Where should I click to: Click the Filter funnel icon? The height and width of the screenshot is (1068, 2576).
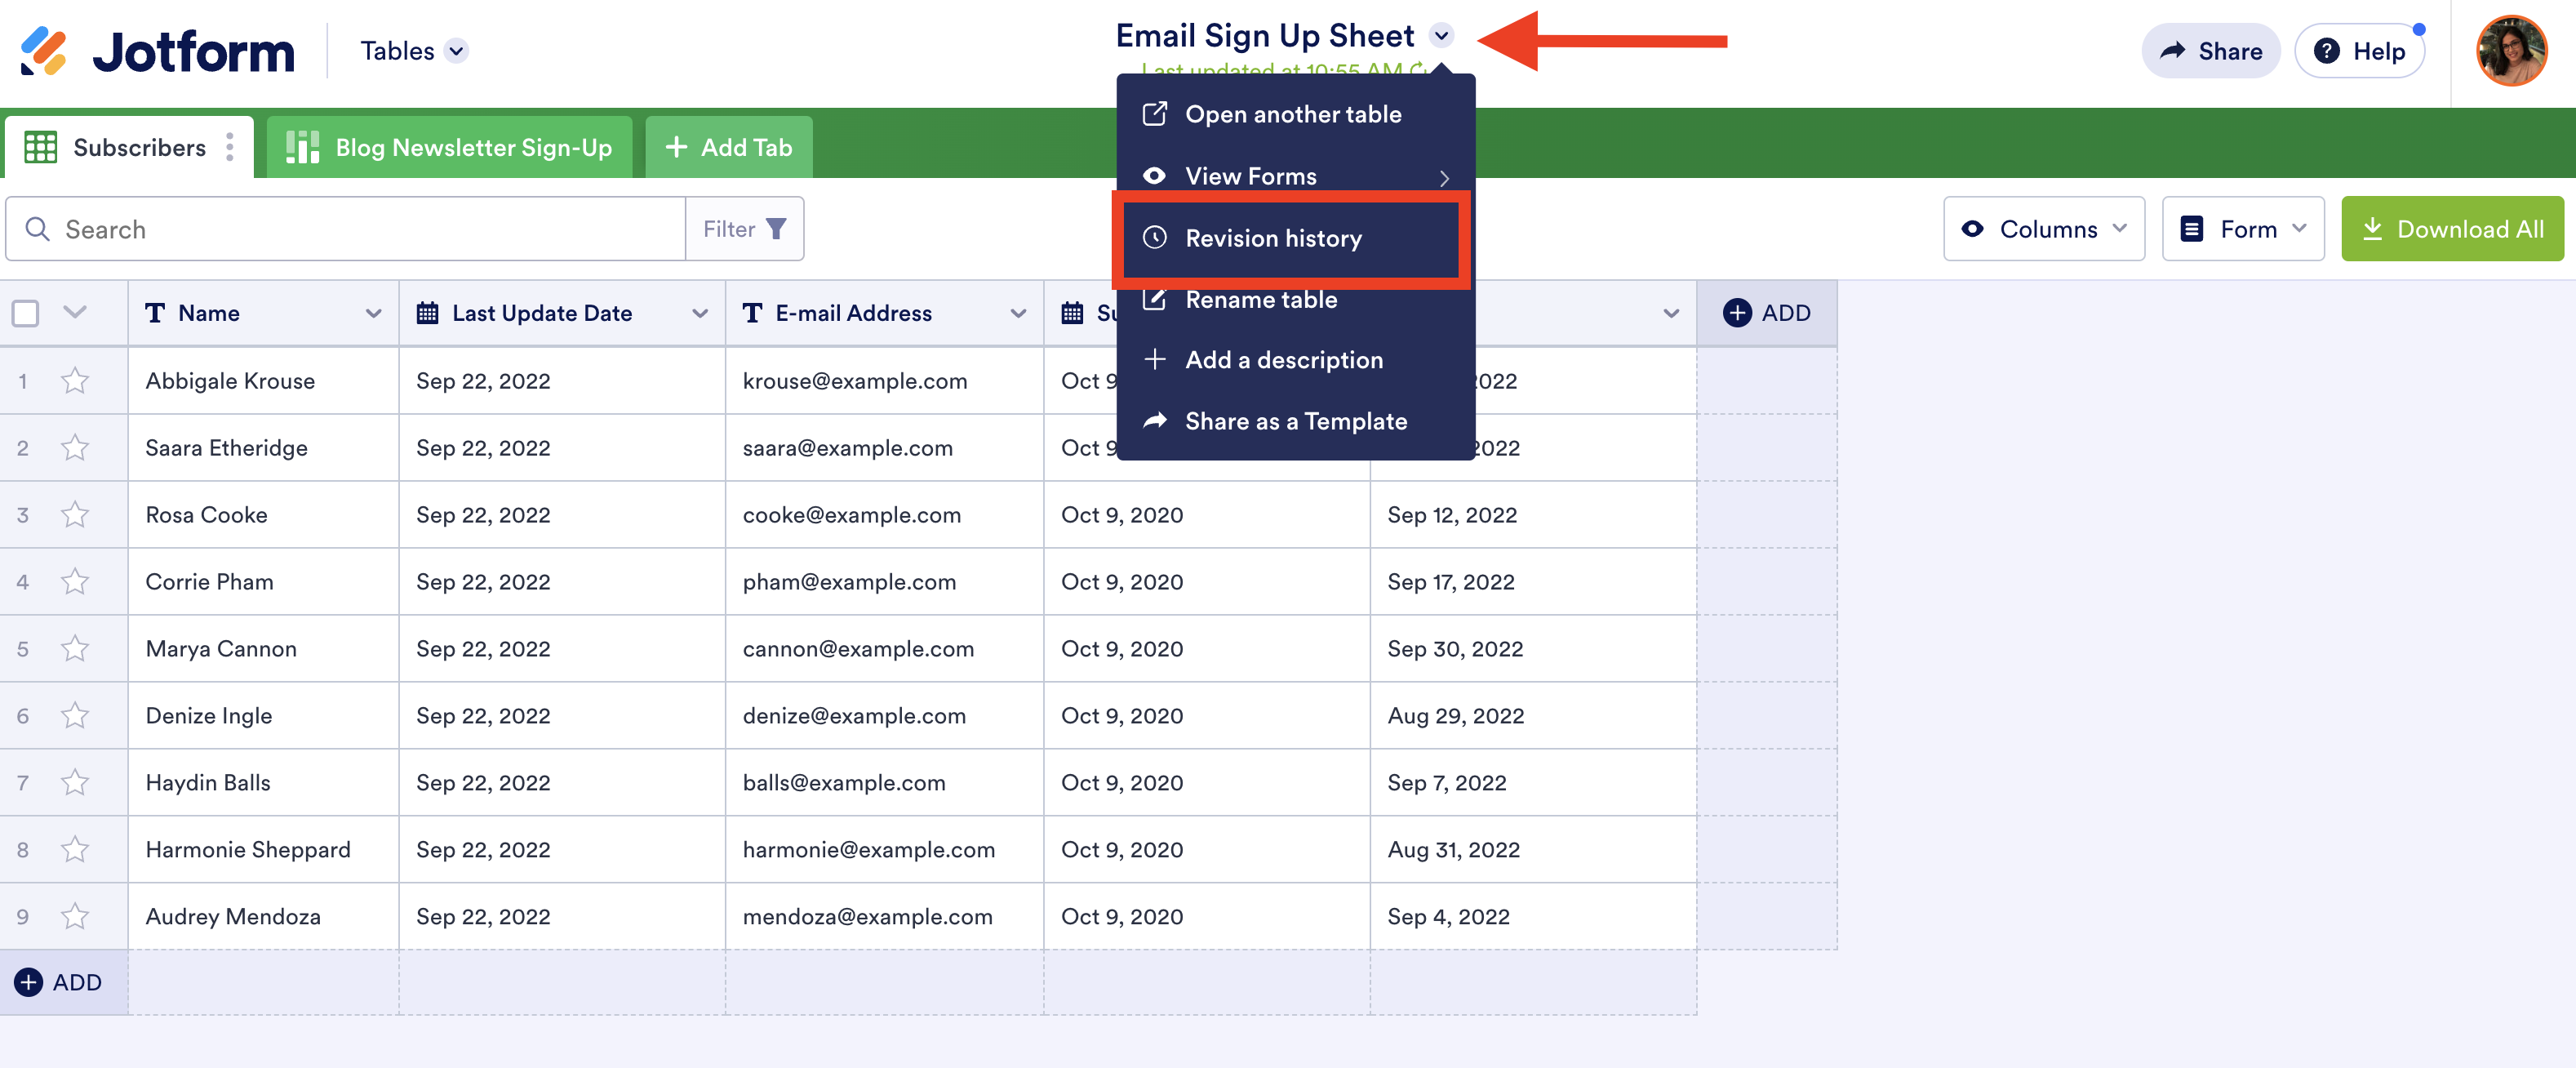[776, 229]
